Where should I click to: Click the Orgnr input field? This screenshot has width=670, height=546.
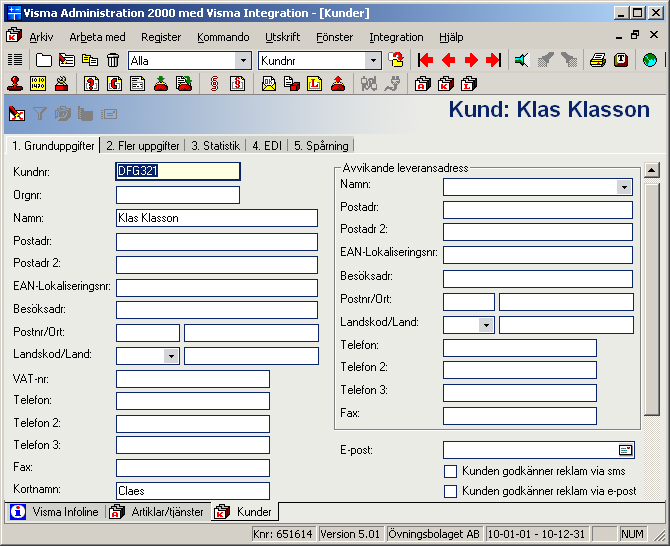[178, 195]
